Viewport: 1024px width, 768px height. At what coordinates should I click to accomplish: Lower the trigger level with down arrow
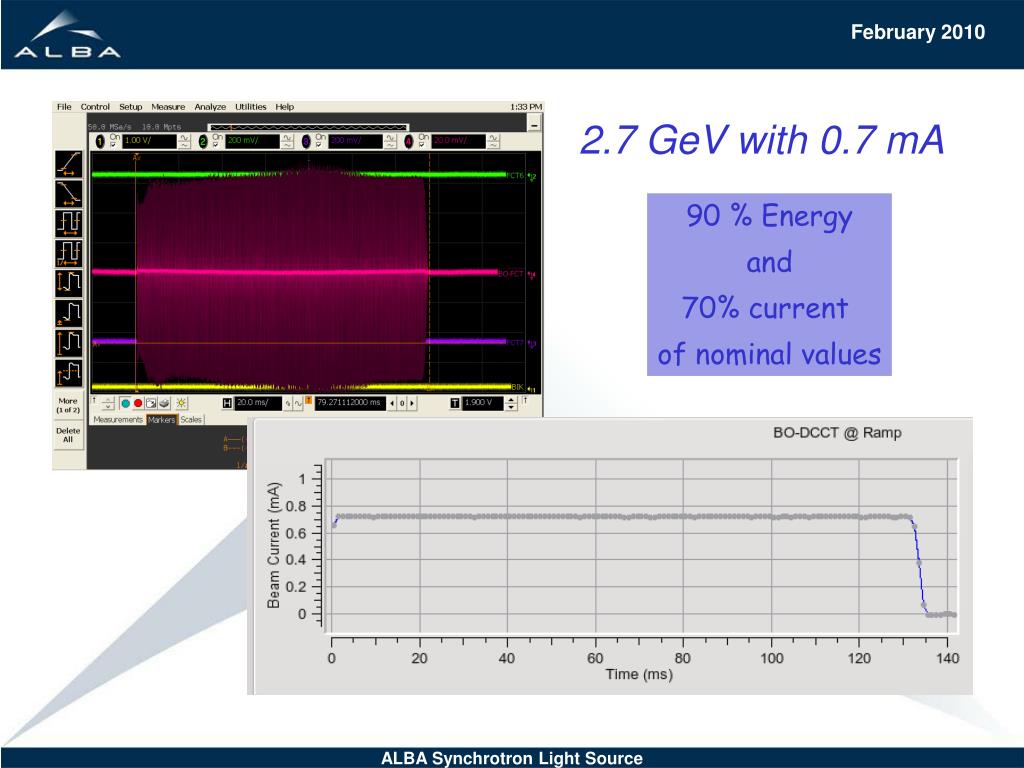pyautogui.click(x=511, y=407)
